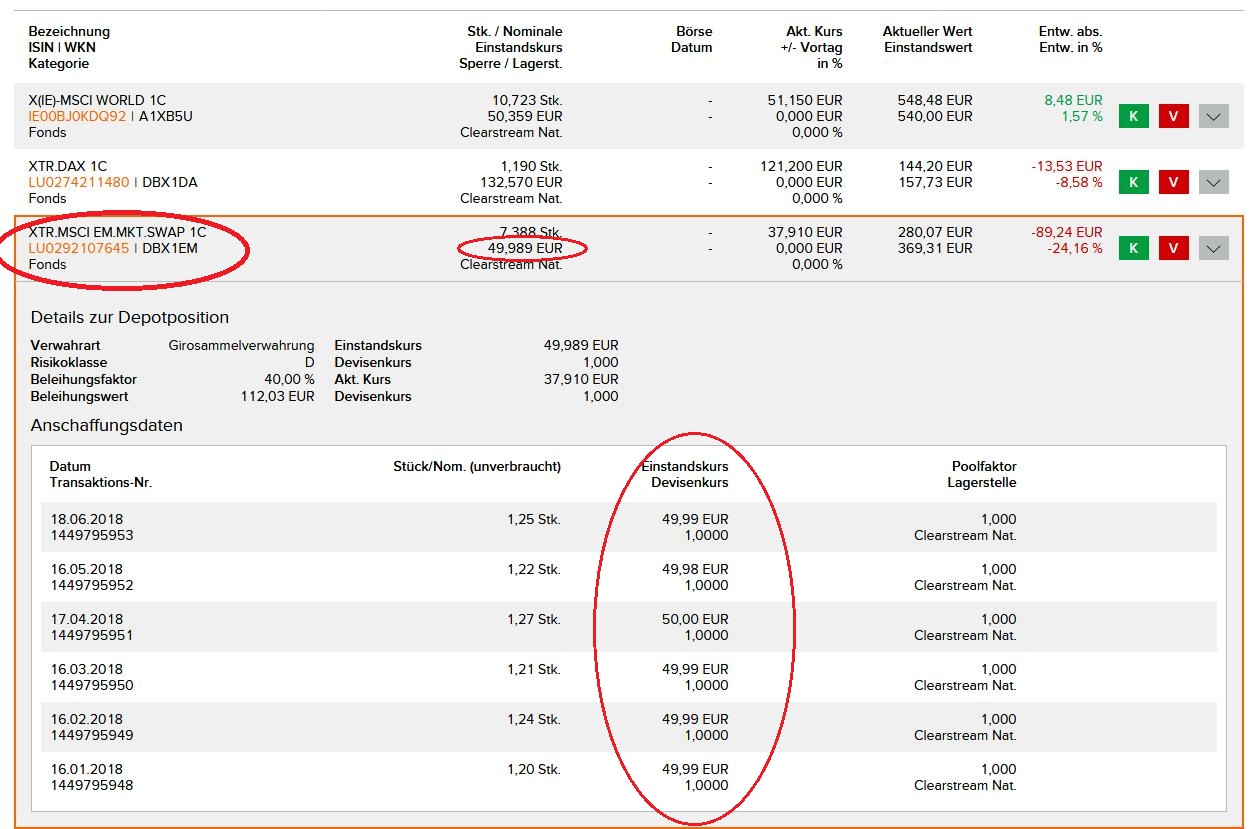The image size is (1257, 829).
Task: Click quantity 1,27 Stk. in acquisitions
Action: [534, 620]
